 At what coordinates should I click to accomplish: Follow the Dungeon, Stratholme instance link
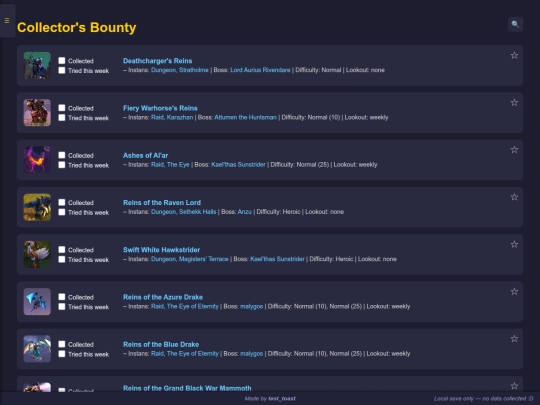coord(180,70)
